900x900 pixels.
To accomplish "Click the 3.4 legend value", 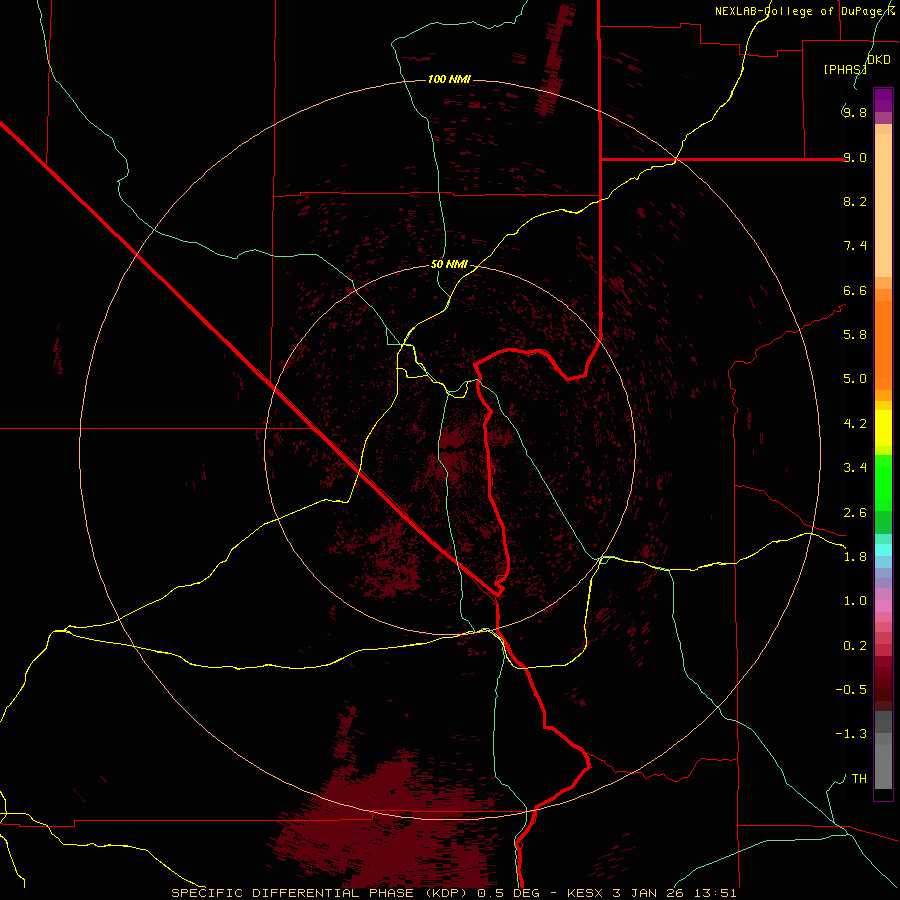I will 855,468.
